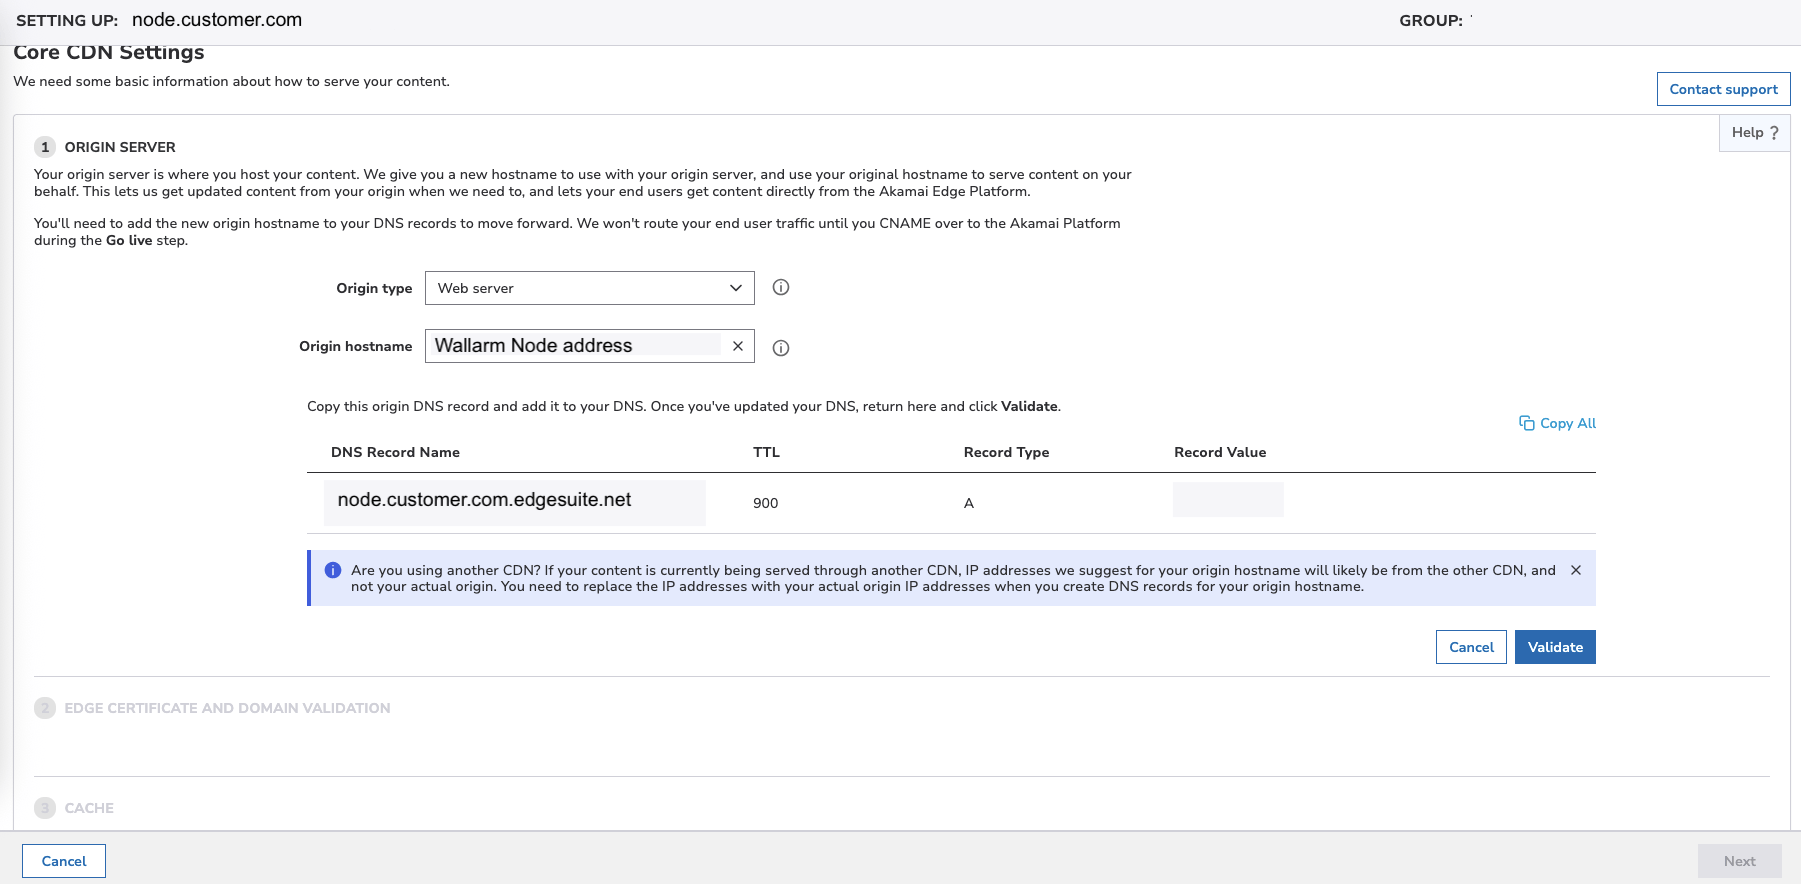The width and height of the screenshot is (1801, 884).
Task: Expand the Cache section
Action: click(89, 808)
